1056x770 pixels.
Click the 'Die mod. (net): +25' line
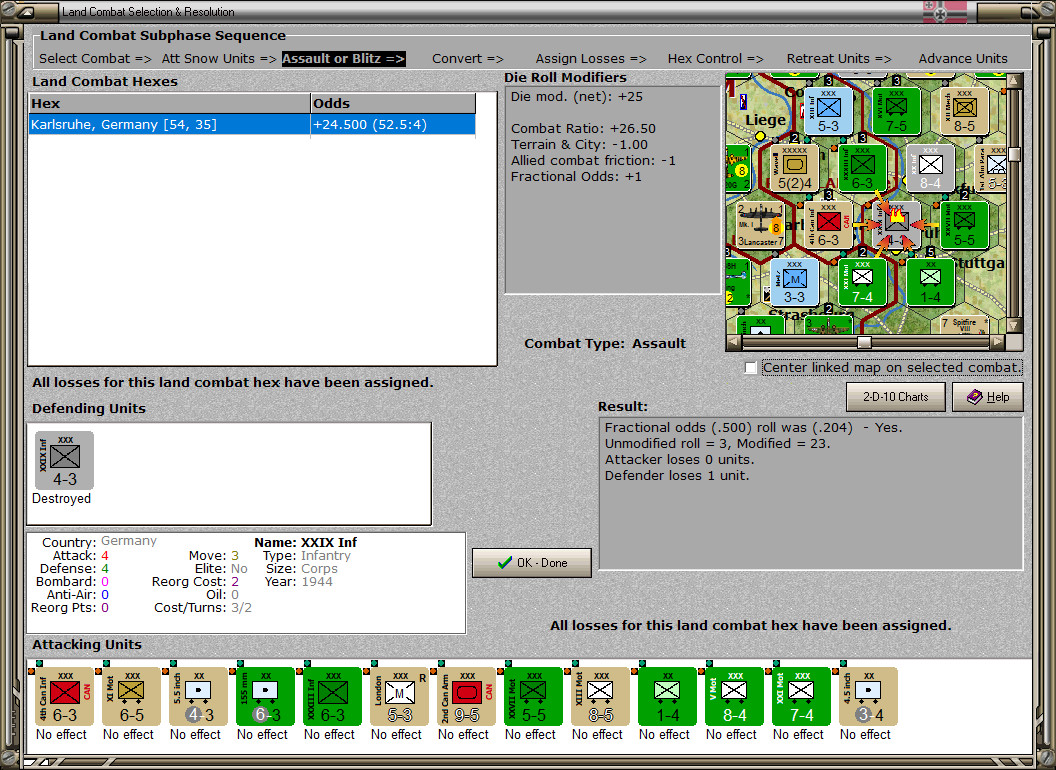click(x=576, y=96)
